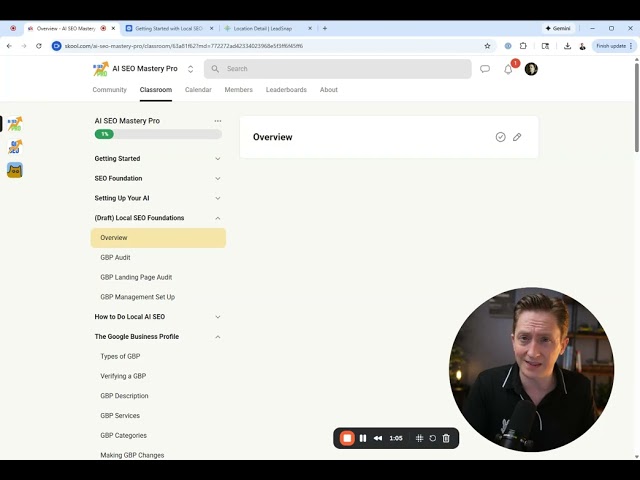This screenshot has height=480, width=640.
Task: Click the grid icon in recording toolbar
Action: [x=419, y=438]
